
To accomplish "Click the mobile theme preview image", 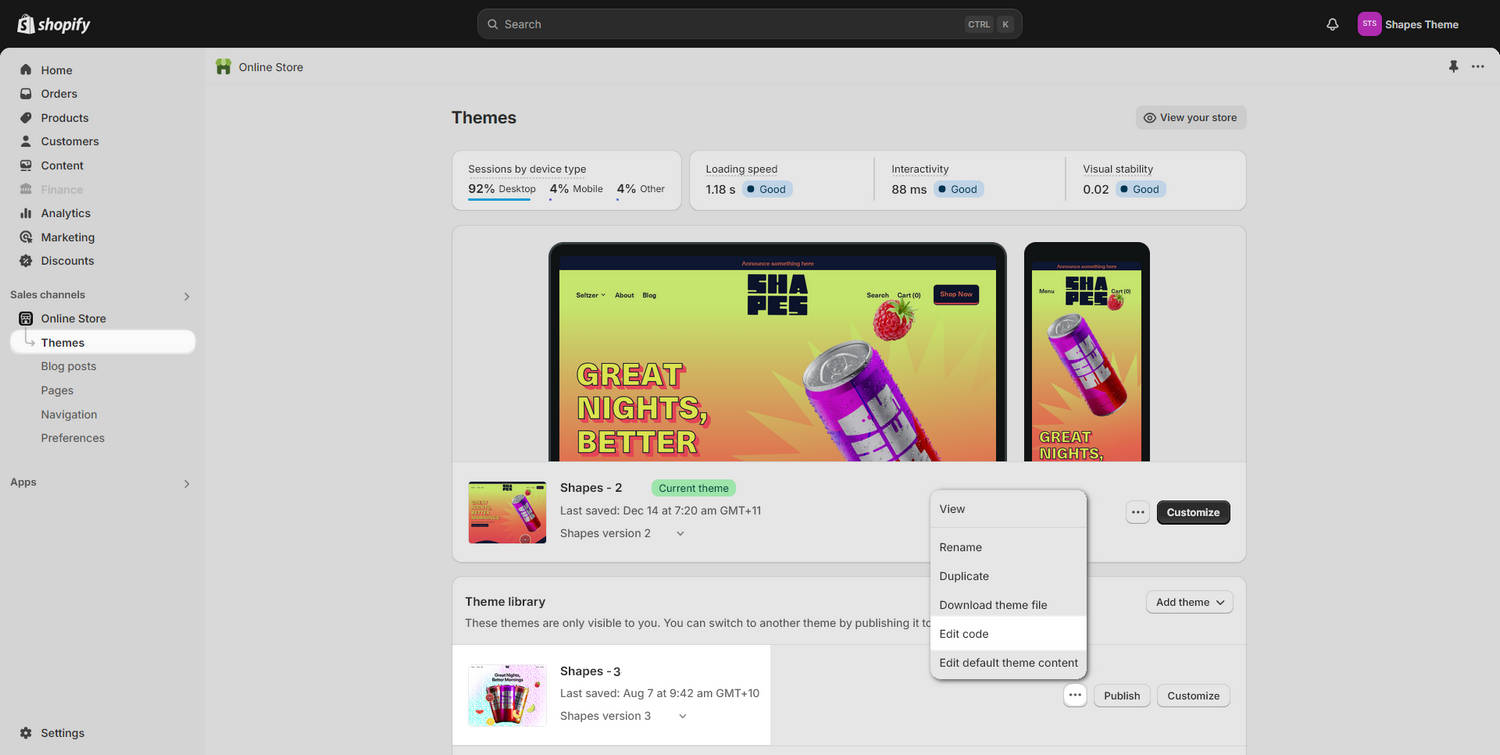I will (x=1087, y=352).
